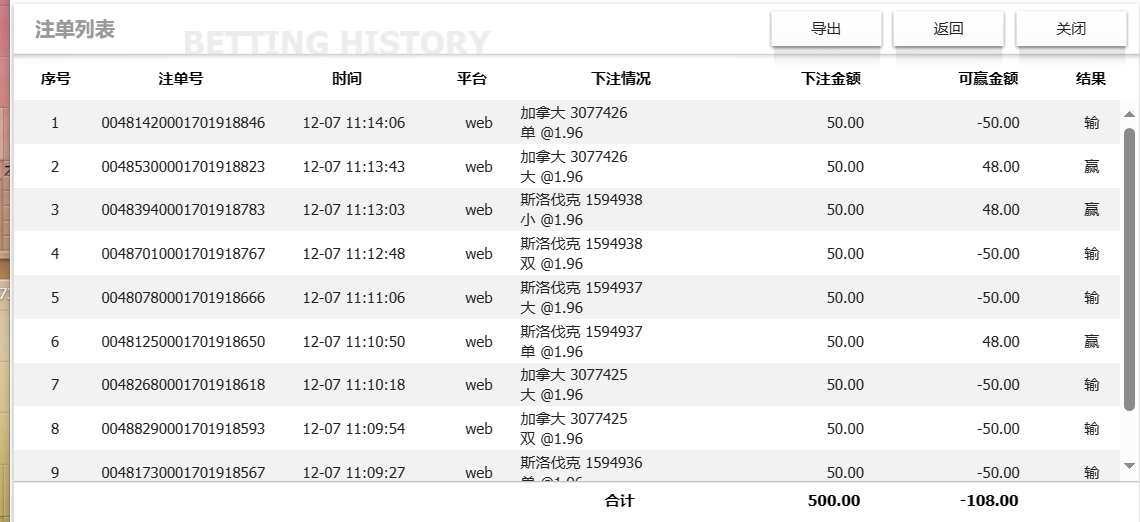
Task: Click the 下注情况 column header
Action: 620,79
